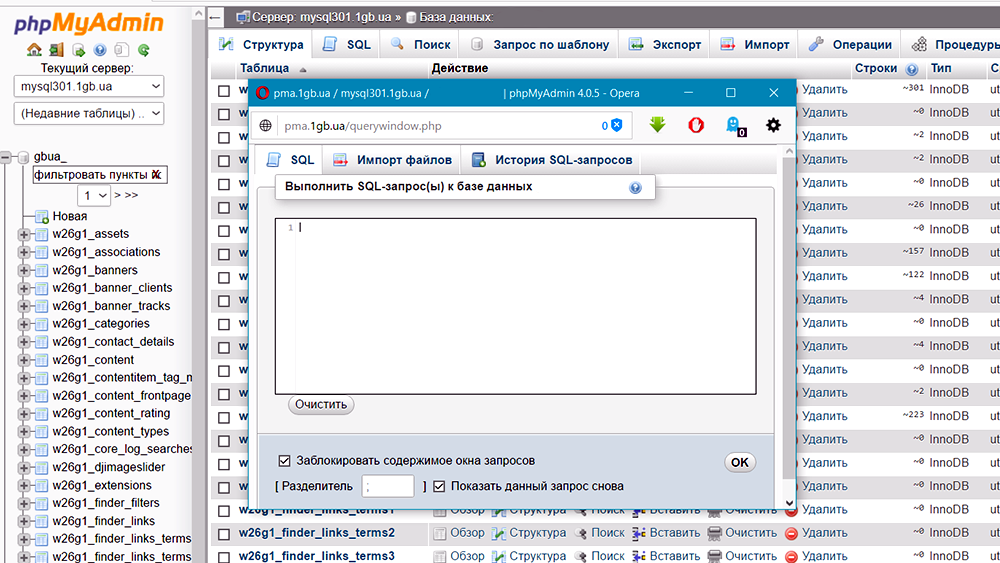Click the green download arrow extension icon
The image size is (1000, 563).
(657, 125)
